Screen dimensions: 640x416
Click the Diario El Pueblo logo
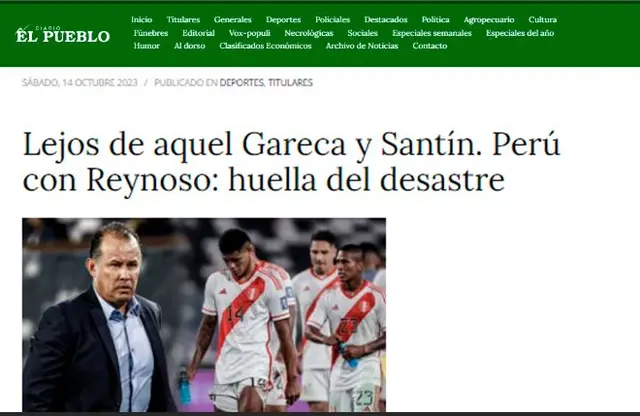63,35
